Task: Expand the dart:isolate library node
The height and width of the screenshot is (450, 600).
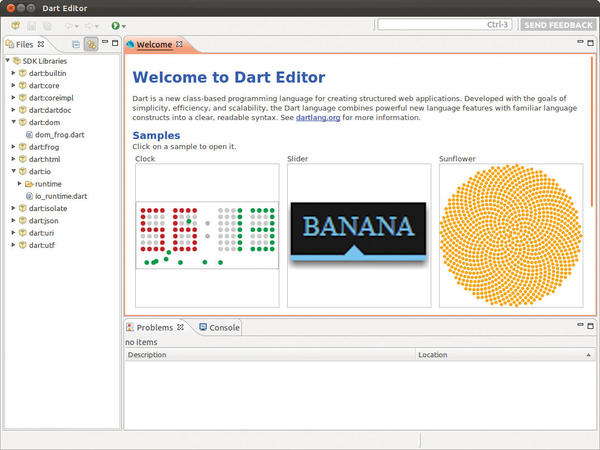Action: pos(13,208)
